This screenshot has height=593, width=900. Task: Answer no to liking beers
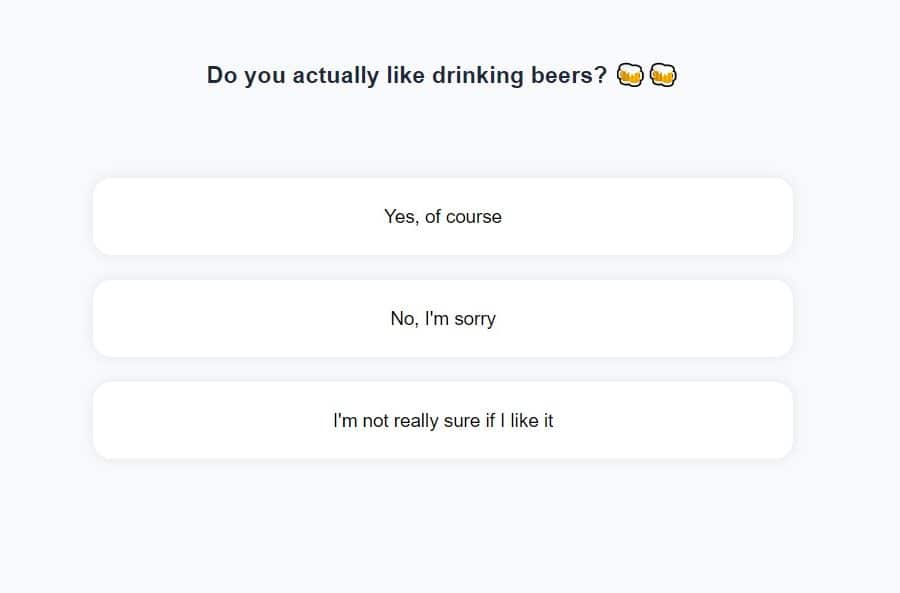[x=442, y=319]
